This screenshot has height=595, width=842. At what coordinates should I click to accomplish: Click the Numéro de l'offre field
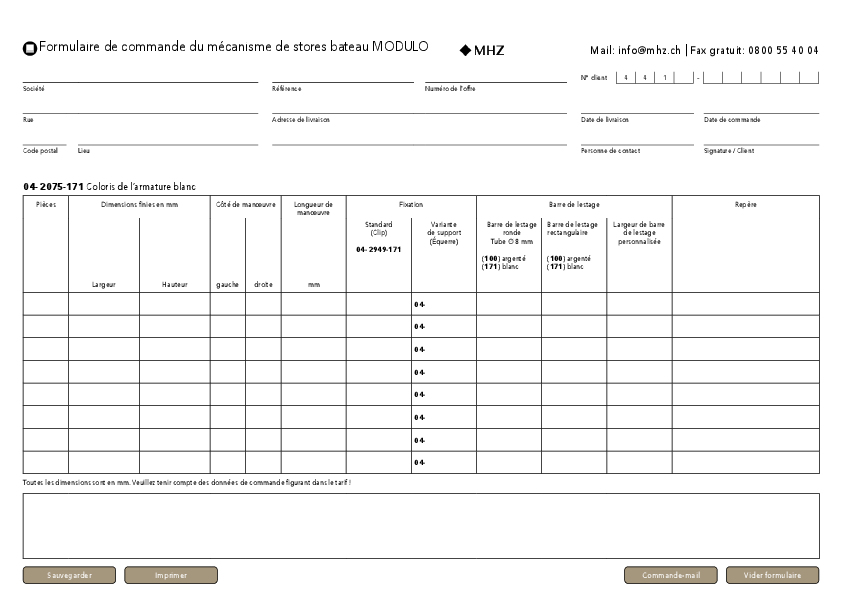[495, 76]
